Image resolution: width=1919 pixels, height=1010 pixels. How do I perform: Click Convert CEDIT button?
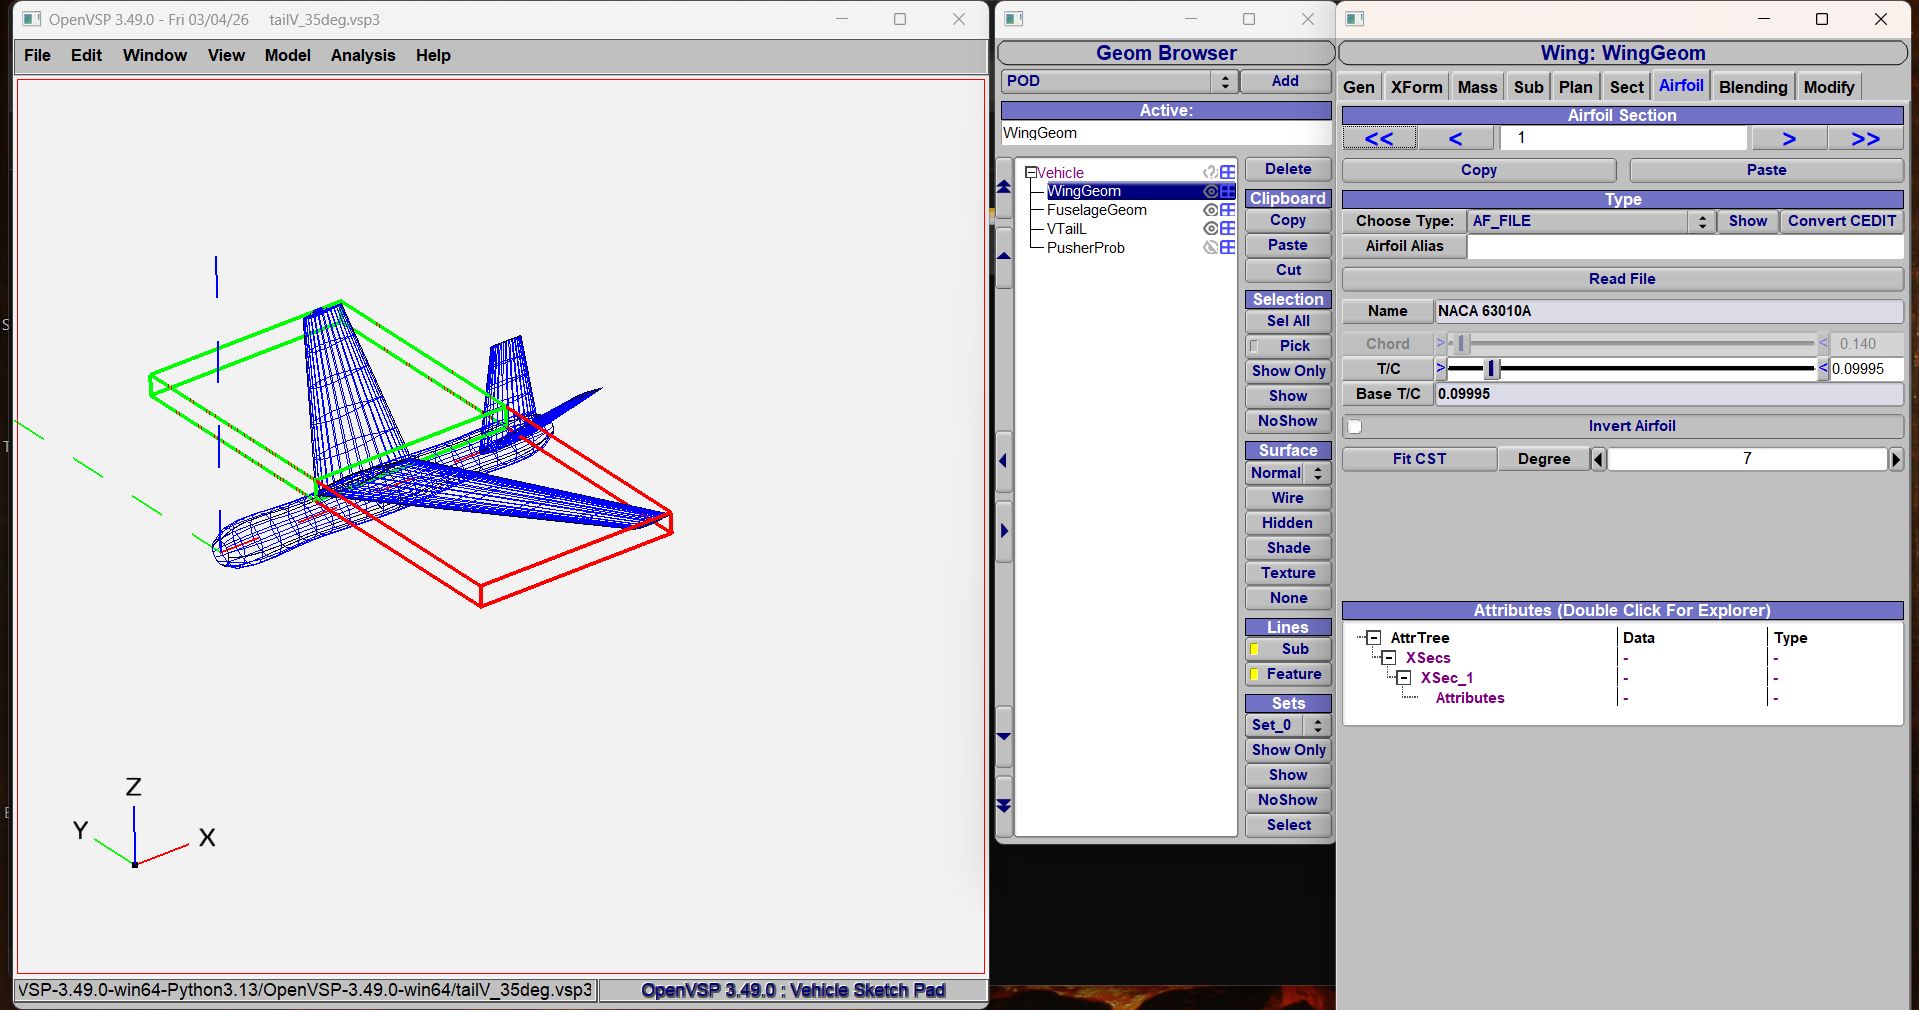pos(1842,221)
